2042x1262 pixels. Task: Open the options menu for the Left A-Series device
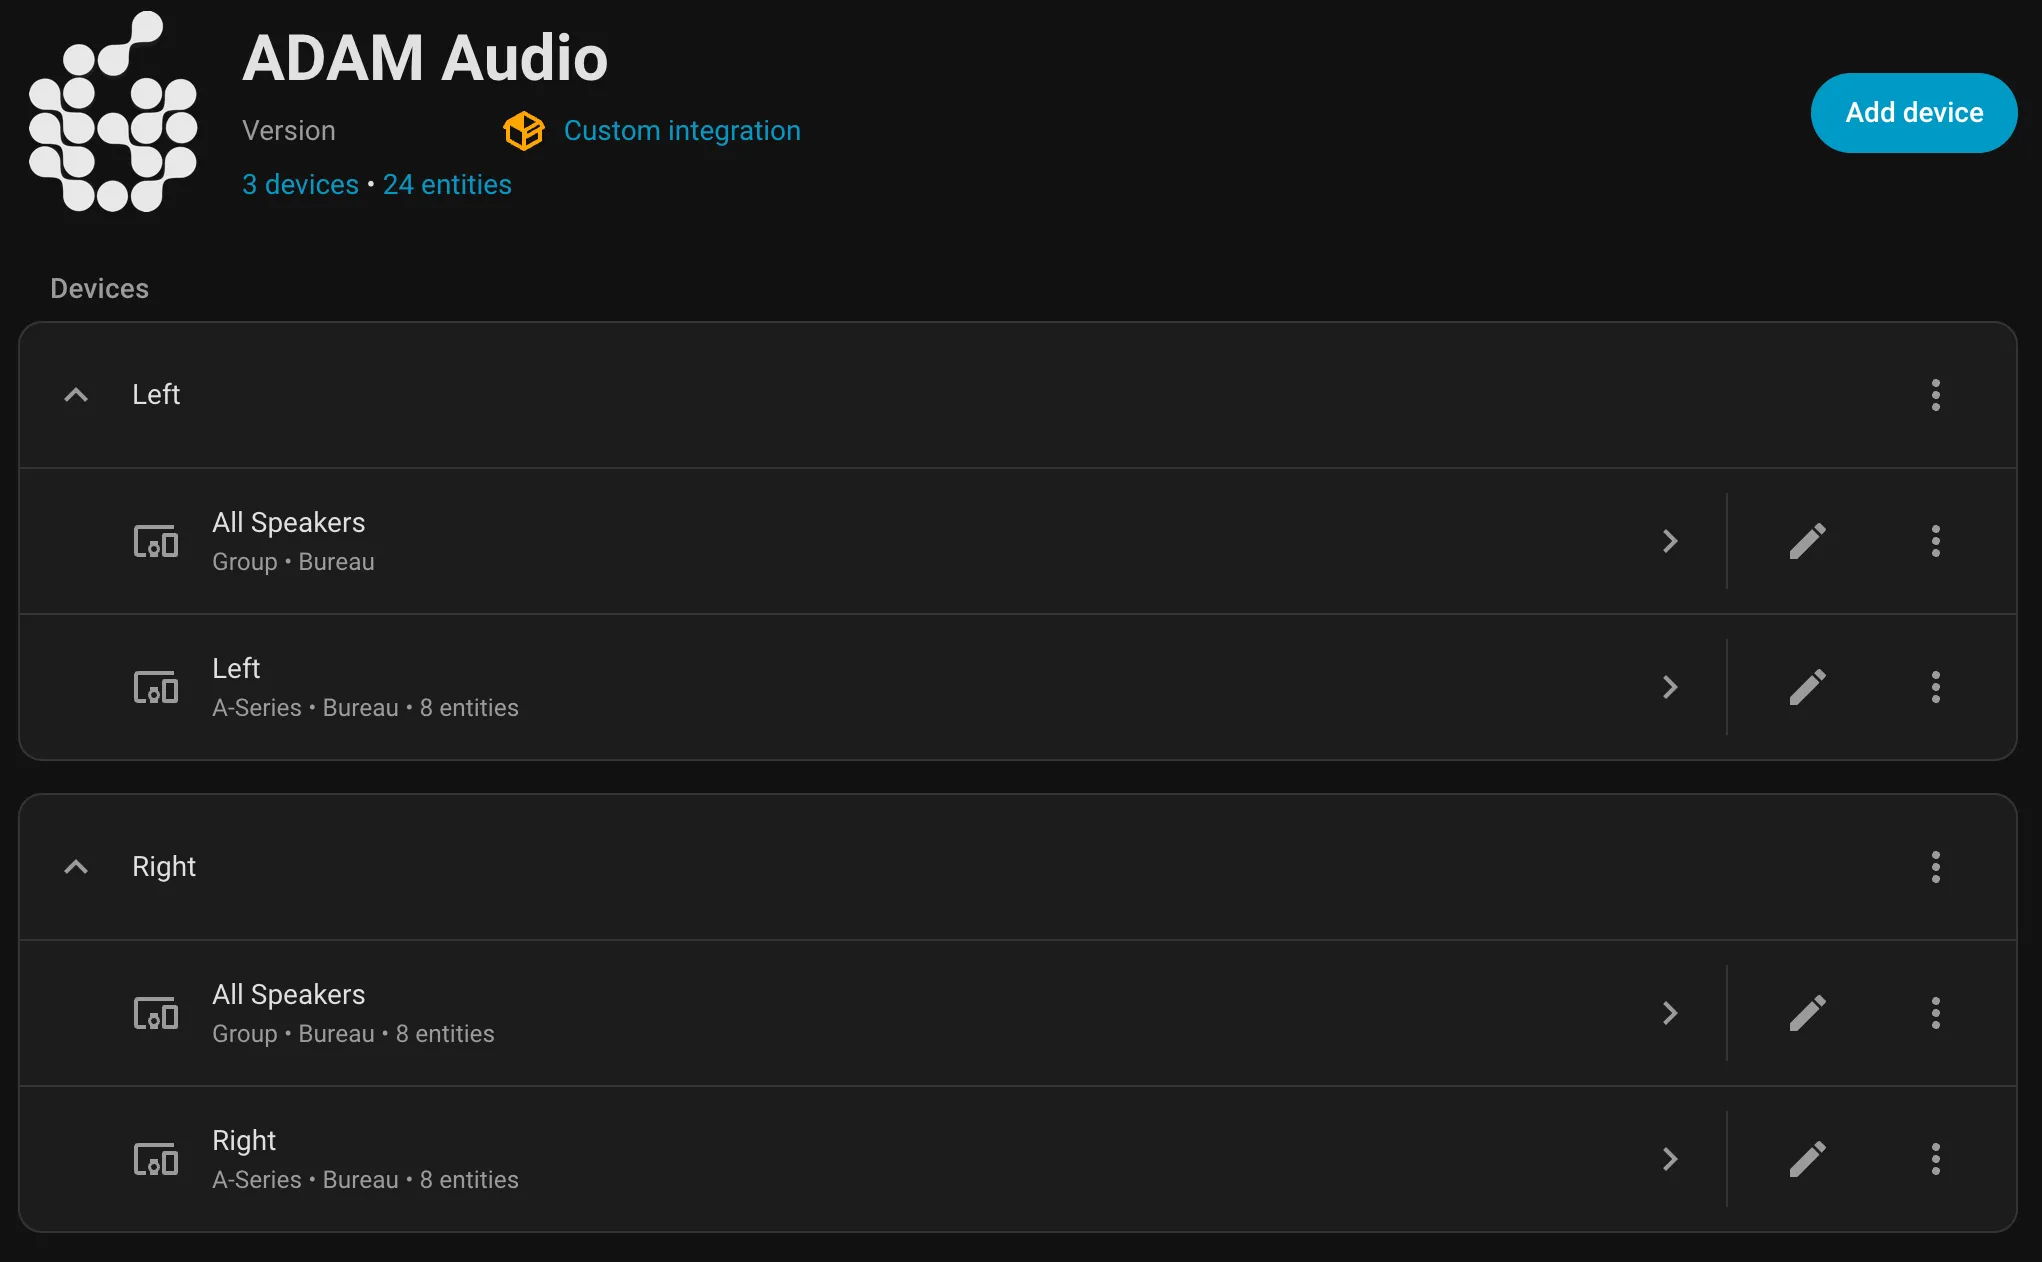pyautogui.click(x=1935, y=687)
